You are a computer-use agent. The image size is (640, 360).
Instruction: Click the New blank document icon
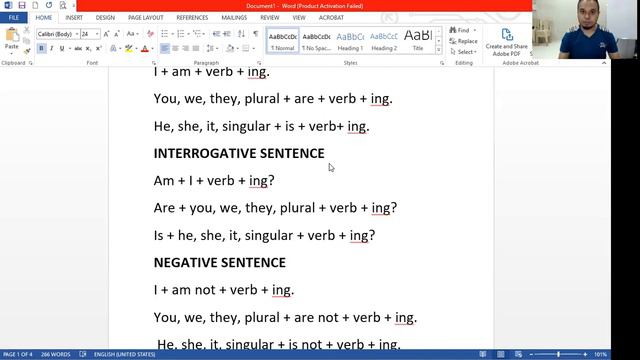point(35,5)
